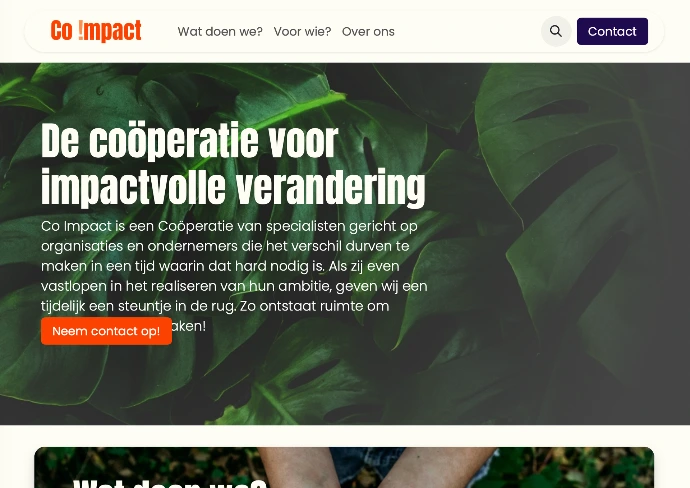Click the 'Neem contact op!' button
690x488 pixels.
106,331
